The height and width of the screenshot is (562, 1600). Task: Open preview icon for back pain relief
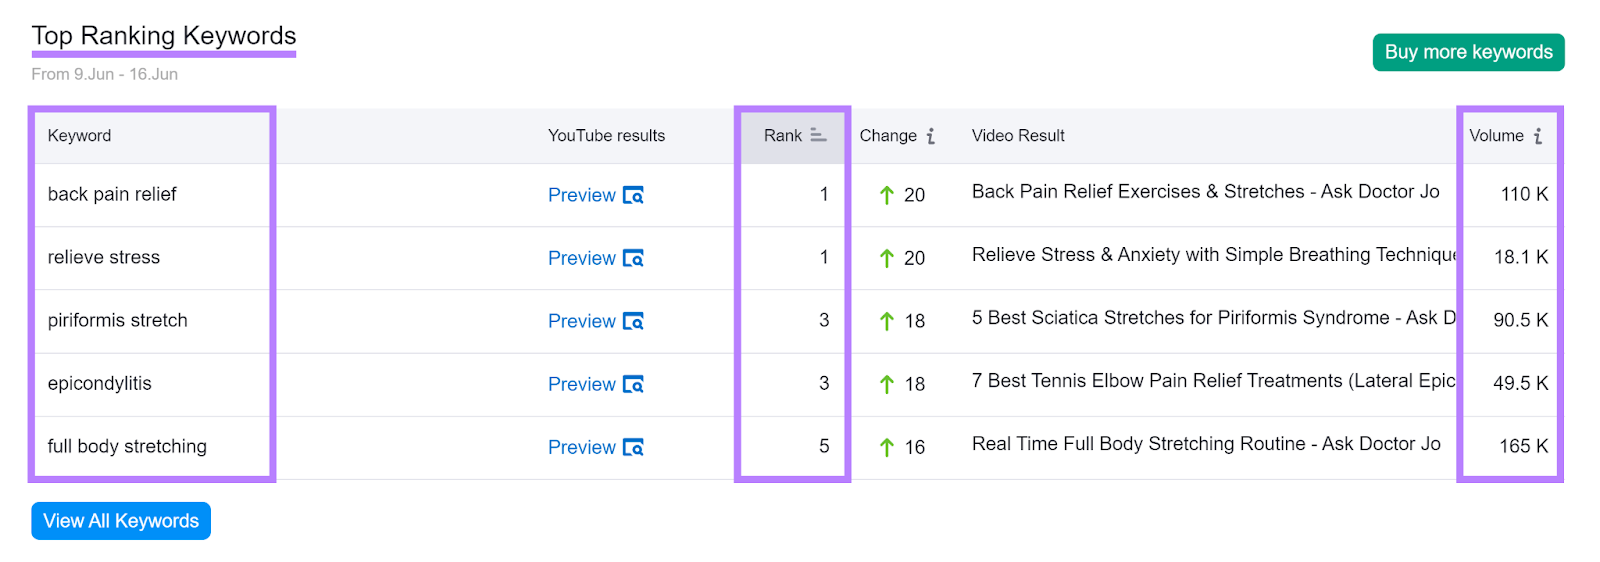pos(633,195)
